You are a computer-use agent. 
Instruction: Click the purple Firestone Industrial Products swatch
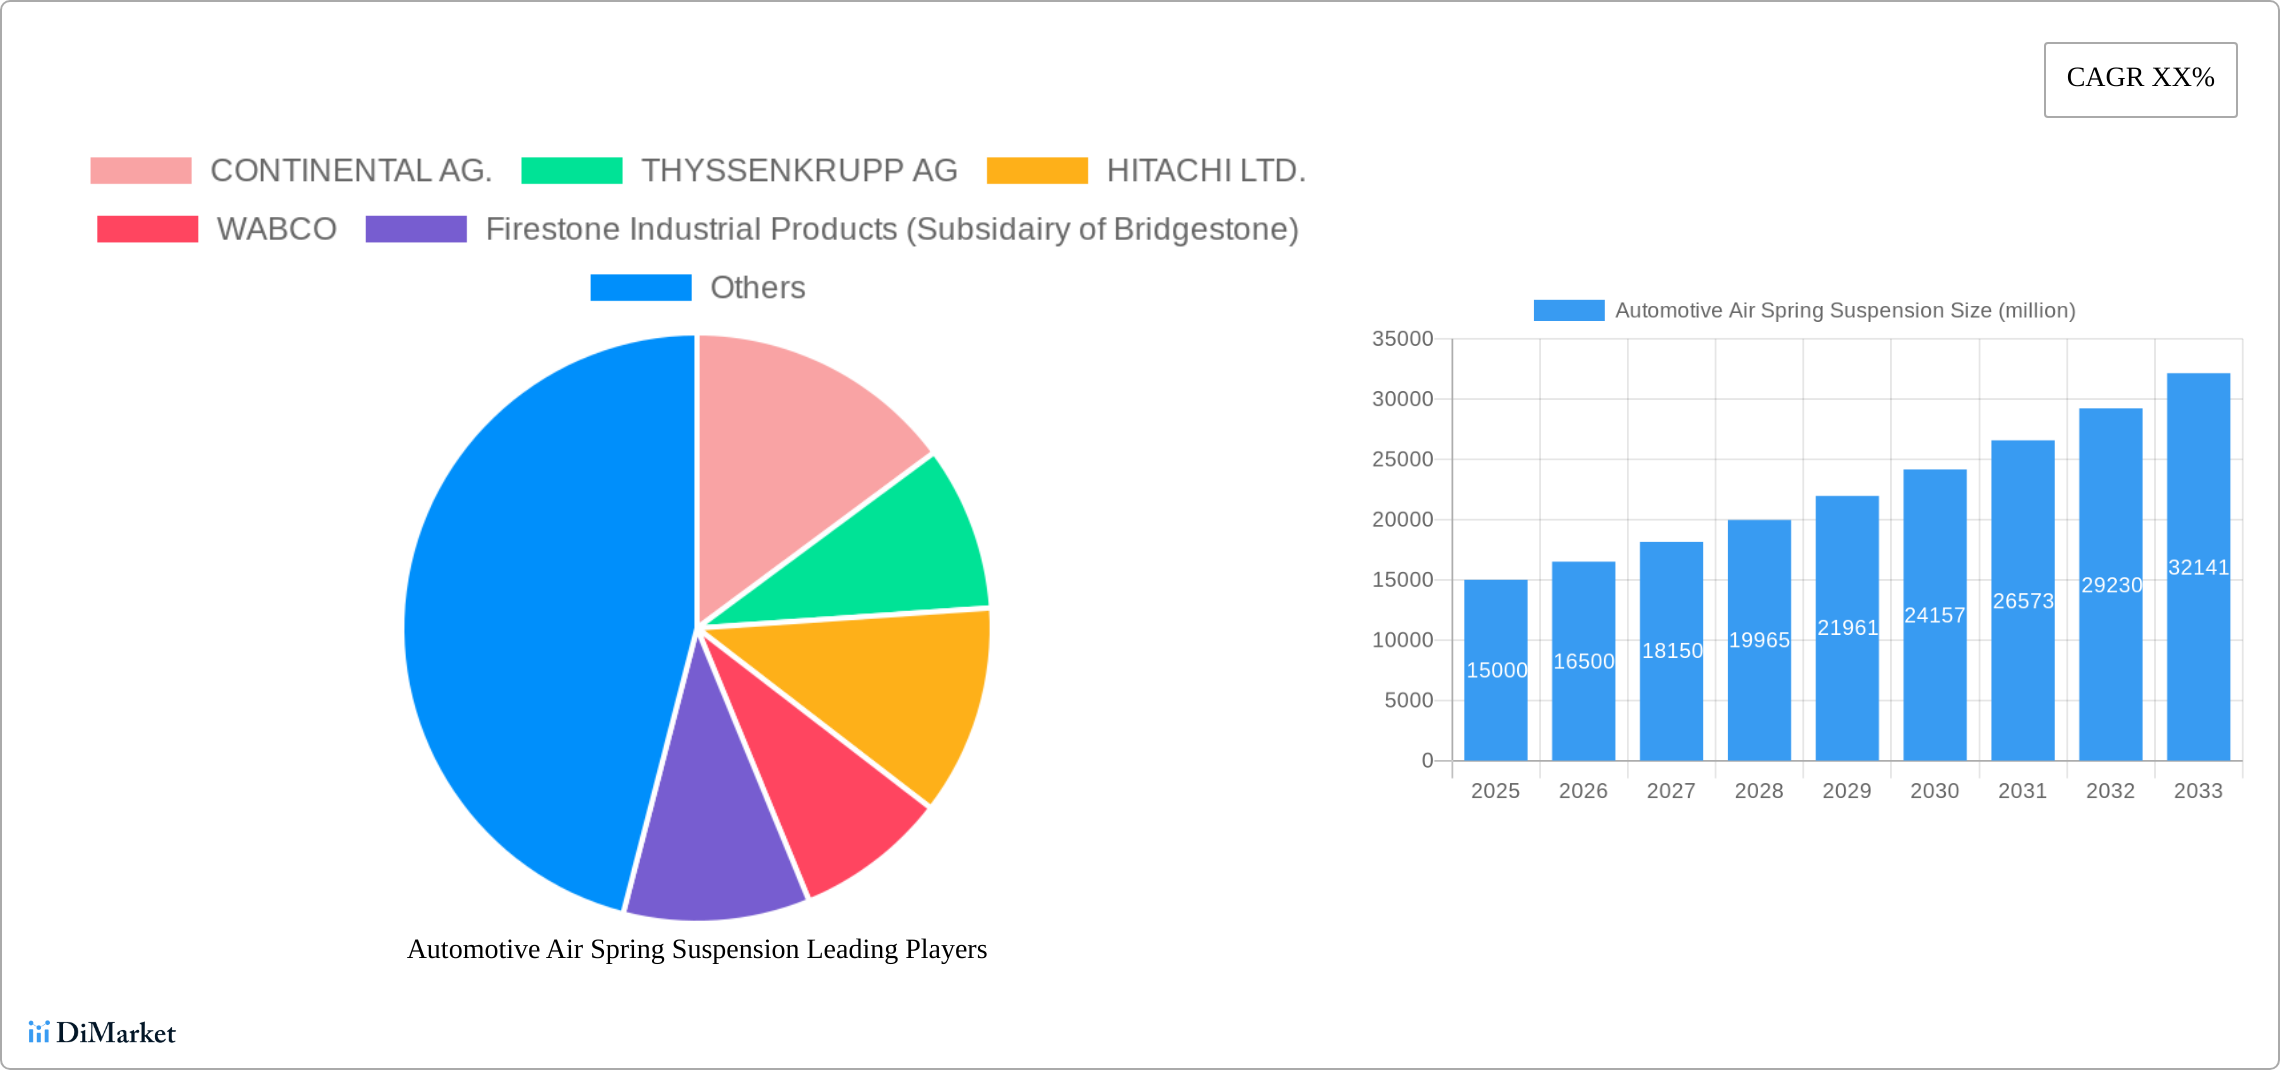416,228
